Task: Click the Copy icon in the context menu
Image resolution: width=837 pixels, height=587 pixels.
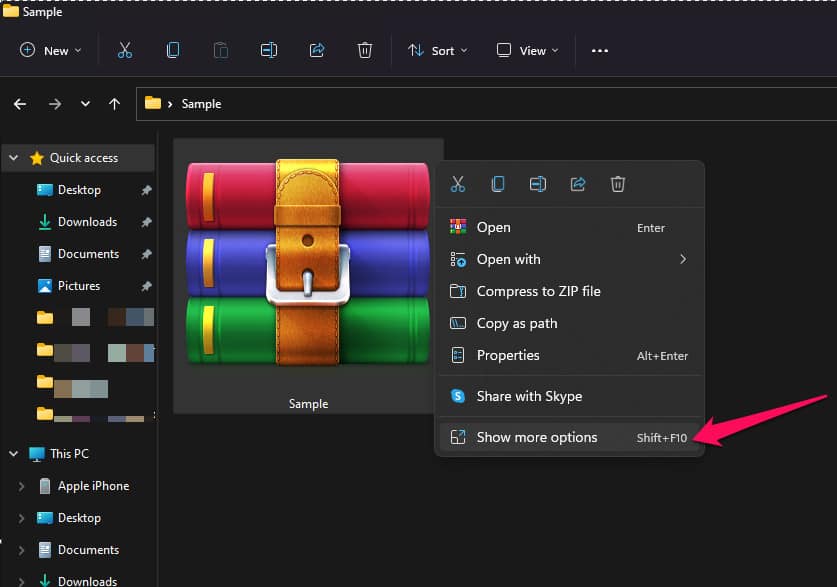Action: (497, 184)
